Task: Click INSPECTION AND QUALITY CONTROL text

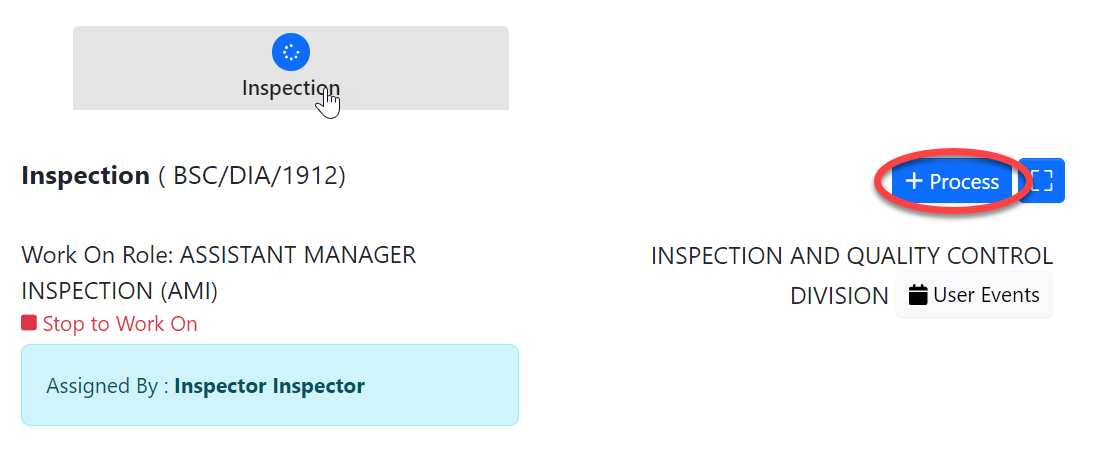Action: tap(851, 256)
